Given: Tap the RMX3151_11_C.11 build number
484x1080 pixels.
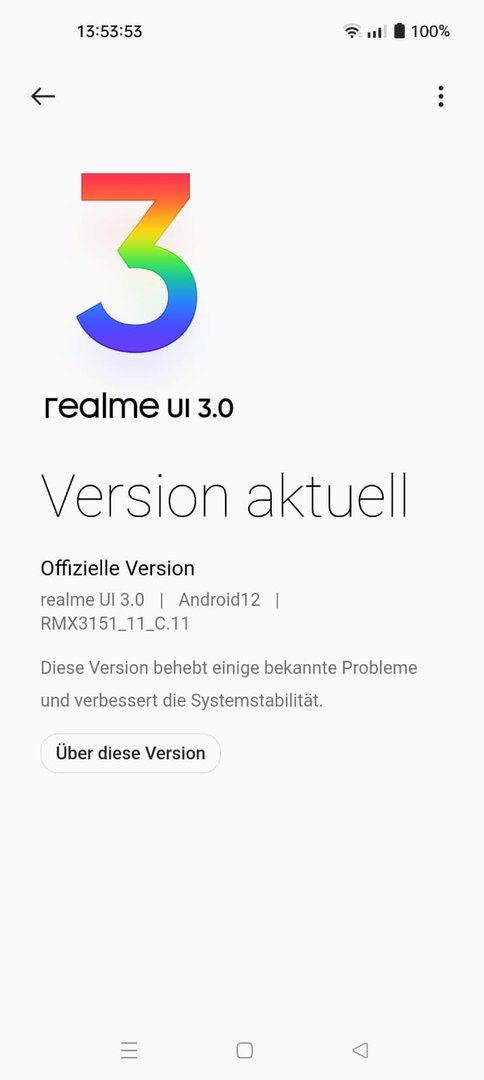Looking at the screenshot, I should click(x=115, y=623).
